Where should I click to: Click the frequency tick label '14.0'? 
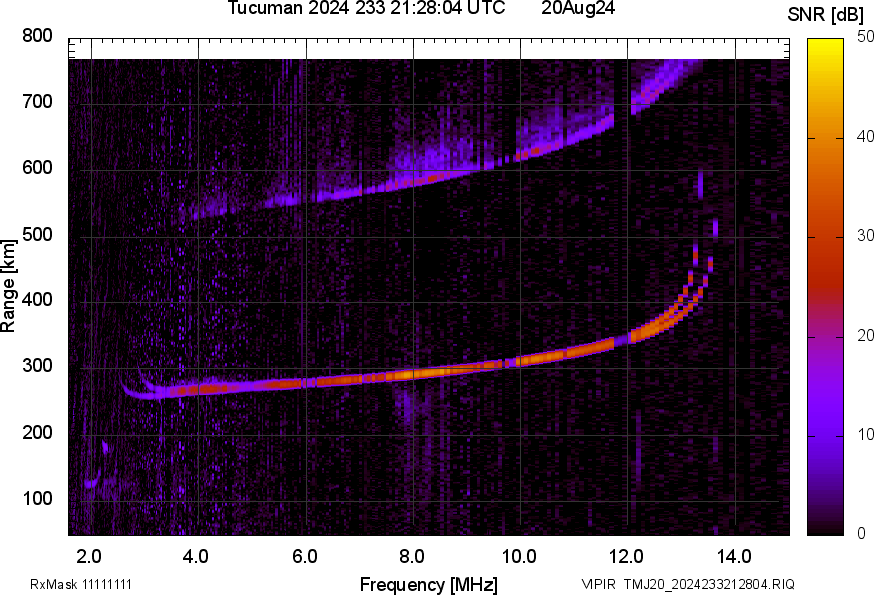click(x=734, y=557)
